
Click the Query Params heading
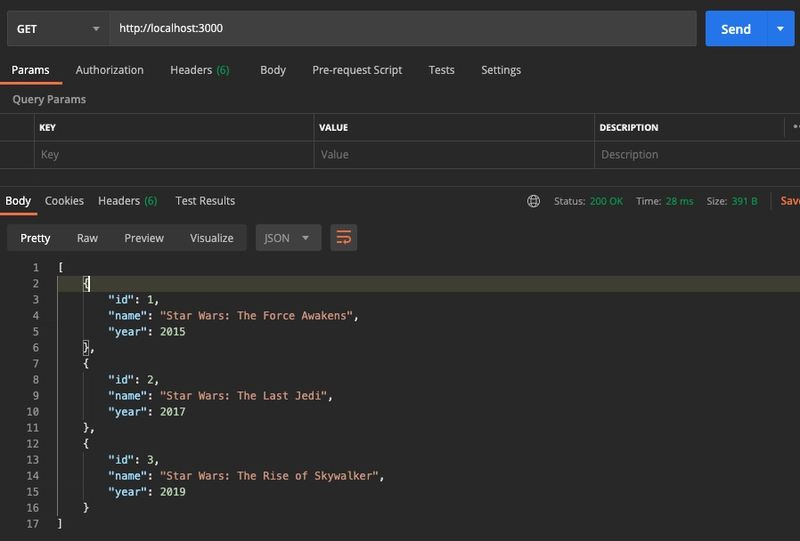pos(49,100)
